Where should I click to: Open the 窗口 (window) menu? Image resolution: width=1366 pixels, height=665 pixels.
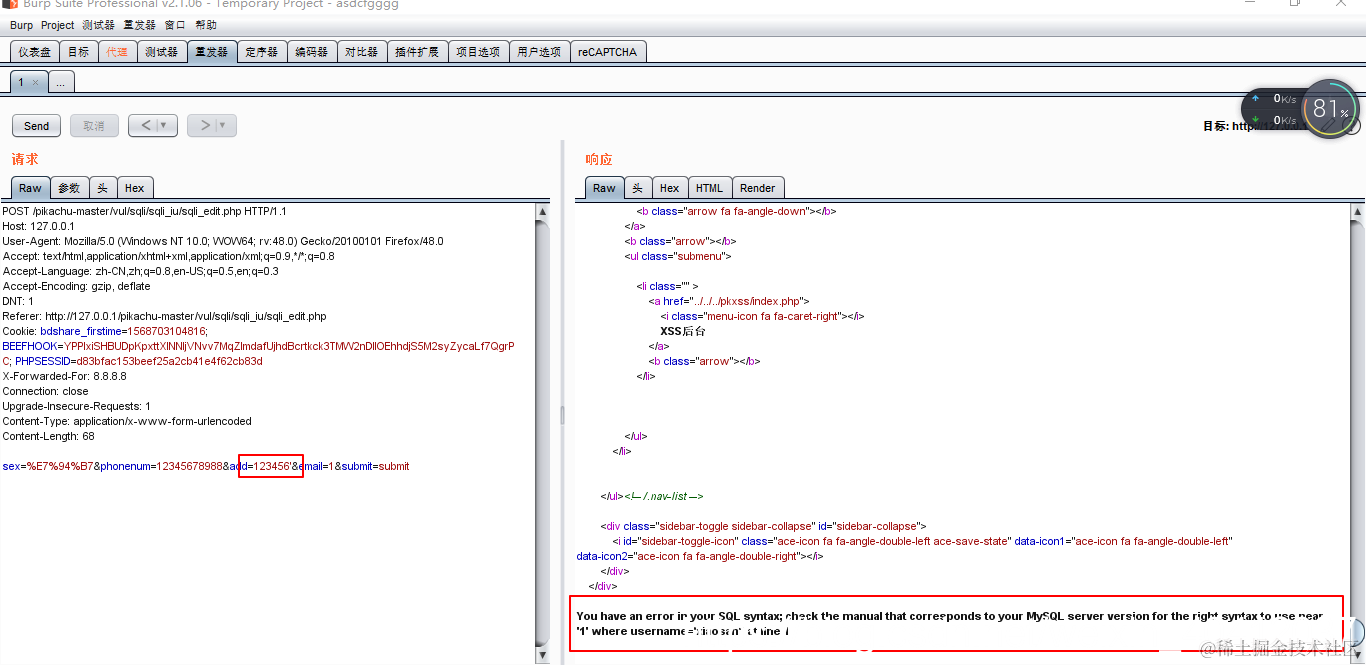click(x=175, y=25)
